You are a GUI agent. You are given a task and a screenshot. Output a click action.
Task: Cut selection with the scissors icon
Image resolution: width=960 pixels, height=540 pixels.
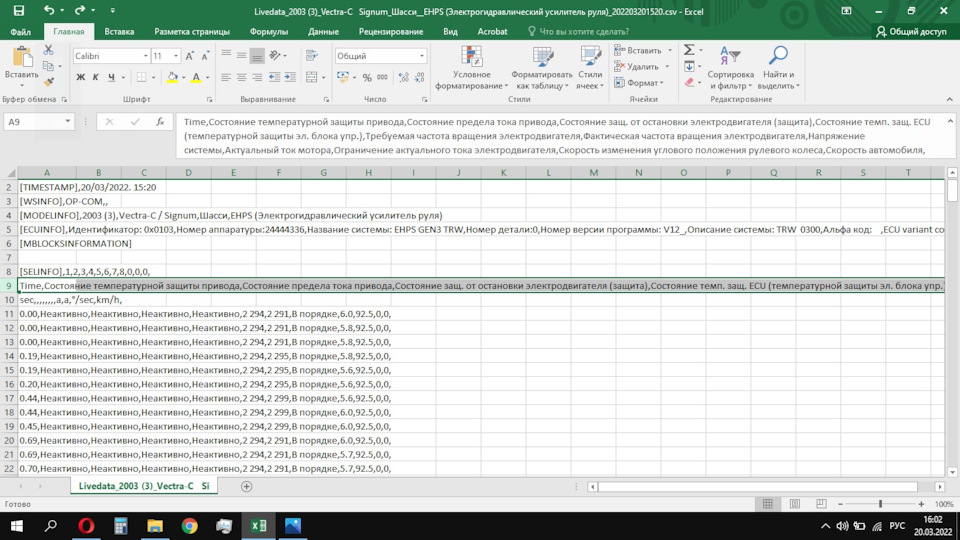point(48,50)
